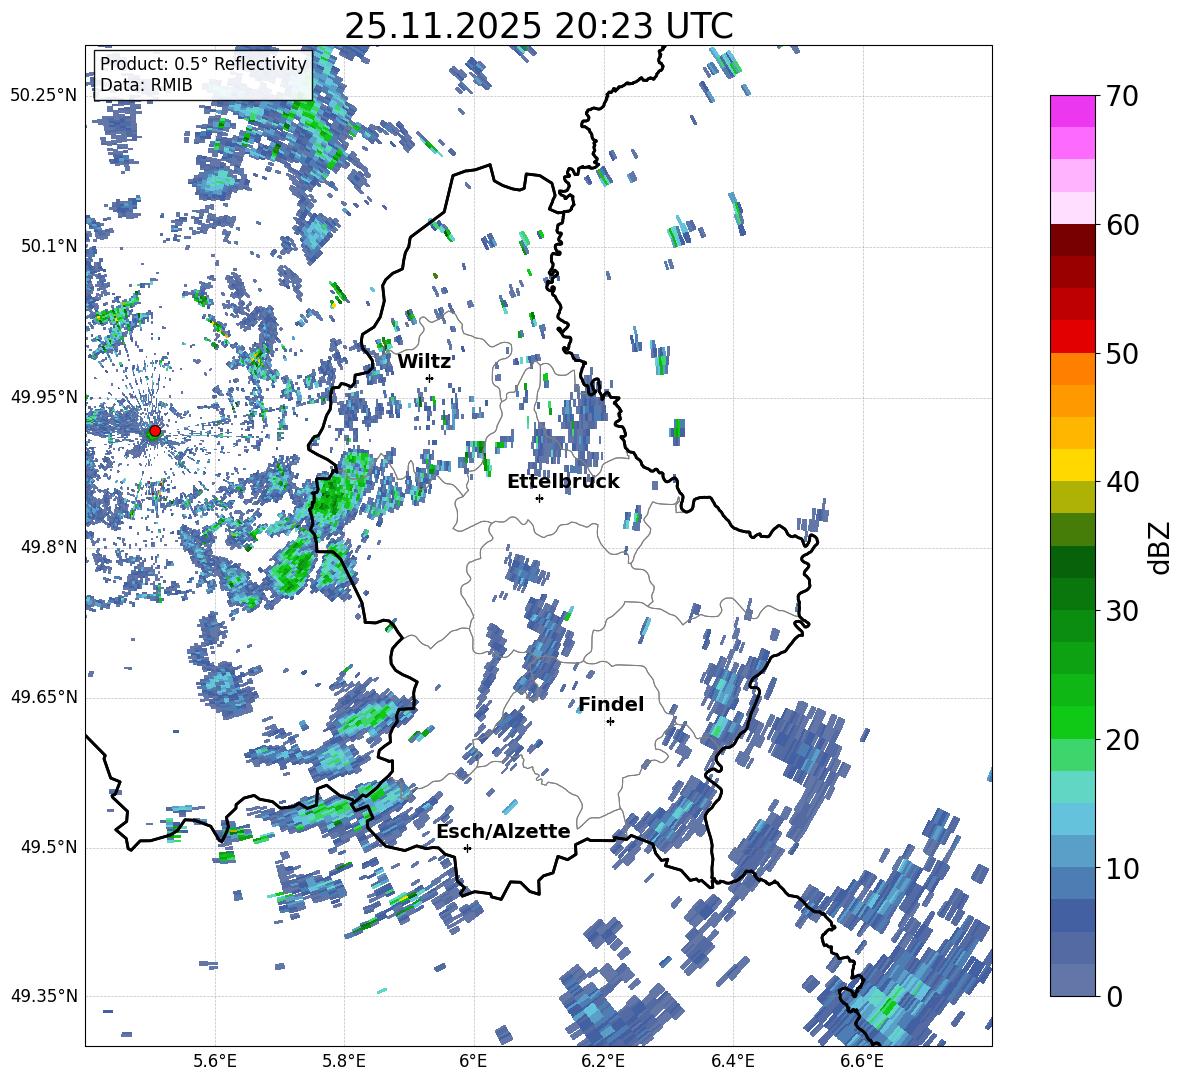The image size is (1184, 1081).
Task: Click the Wiltz city label
Action: tap(424, 362)
